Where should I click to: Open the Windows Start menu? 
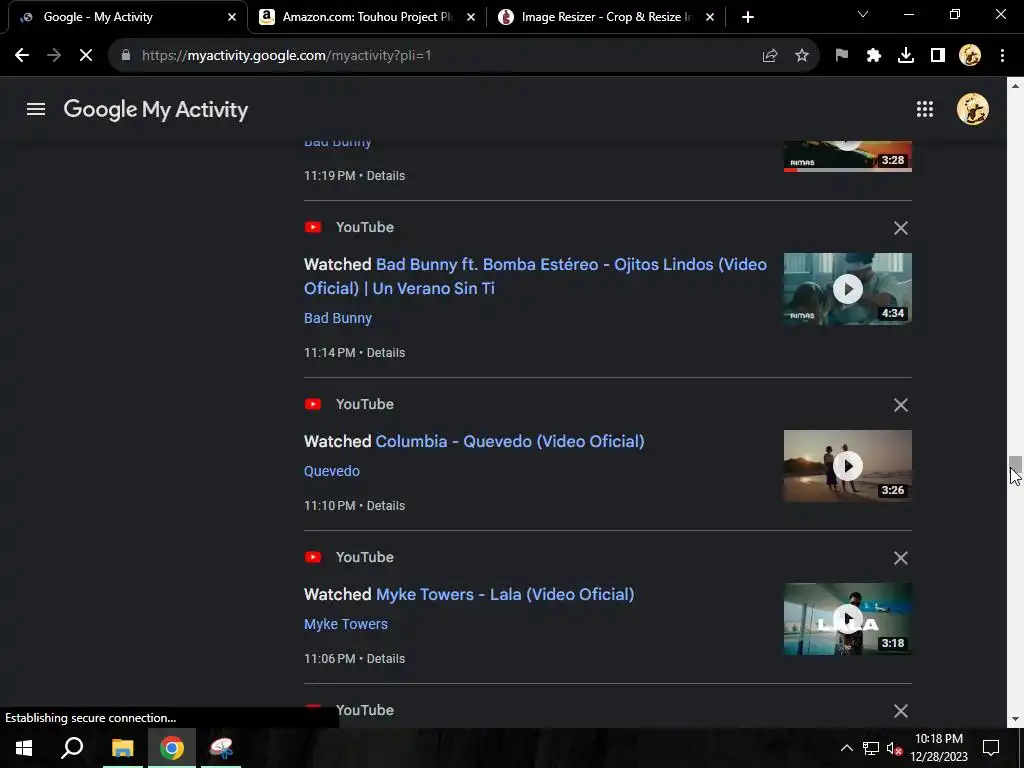pyautogui.click(x=24, y=748)
